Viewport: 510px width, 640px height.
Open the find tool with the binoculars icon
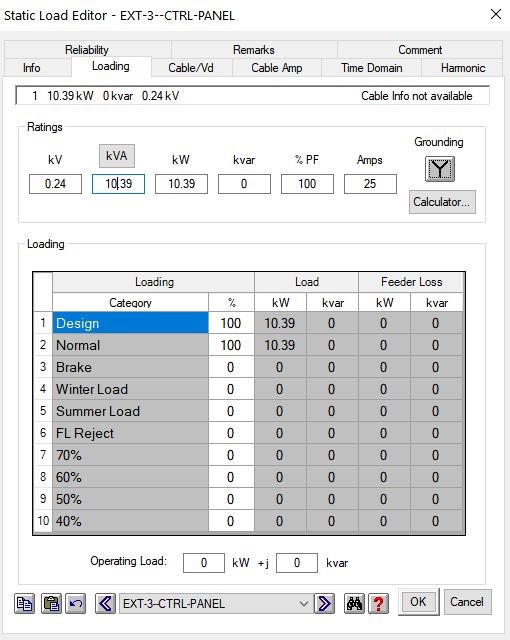pyautogui.click(x=354, y=604)
